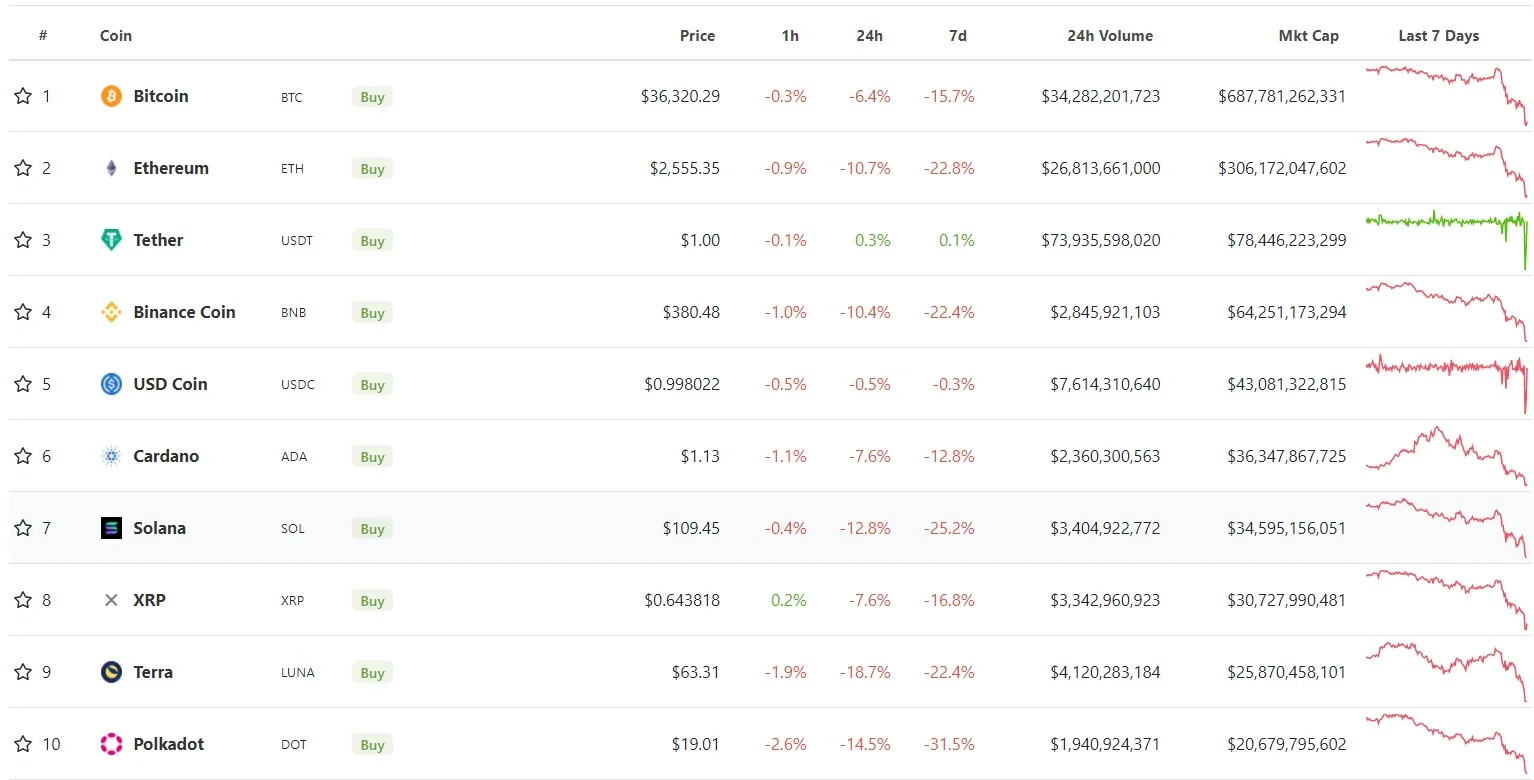Toggle the star for Tether
Image resolution: width=1534 pixels, height=780 pixels.
(x=23, y=240)
